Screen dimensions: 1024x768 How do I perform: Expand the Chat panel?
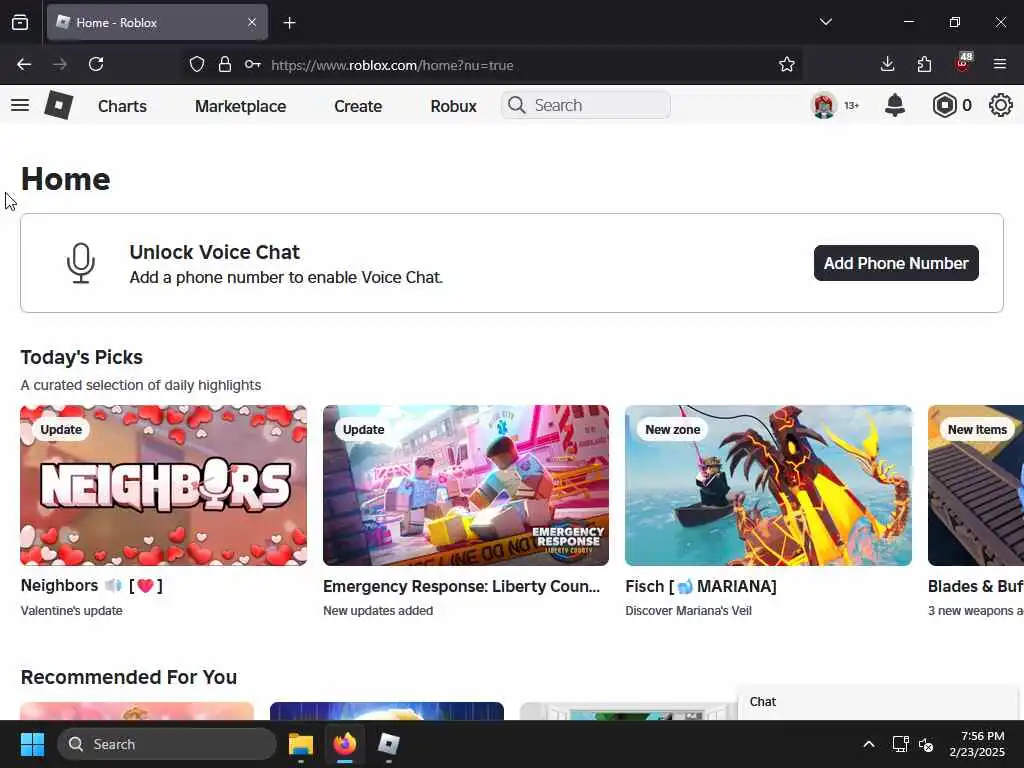click(878, 702)
